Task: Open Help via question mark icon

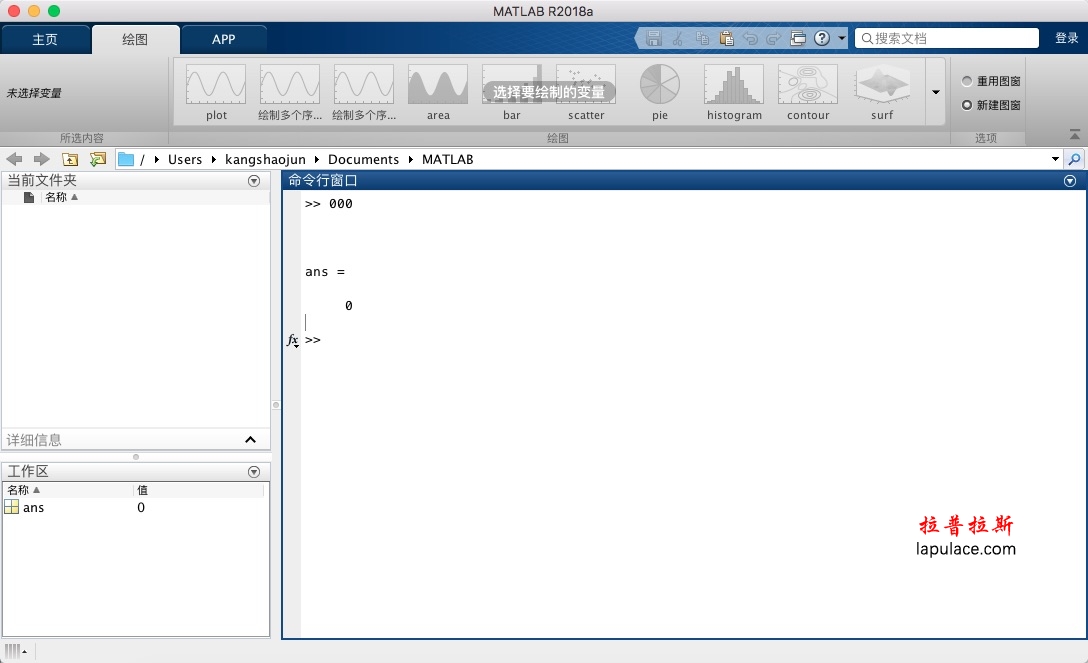Action: 822,38
